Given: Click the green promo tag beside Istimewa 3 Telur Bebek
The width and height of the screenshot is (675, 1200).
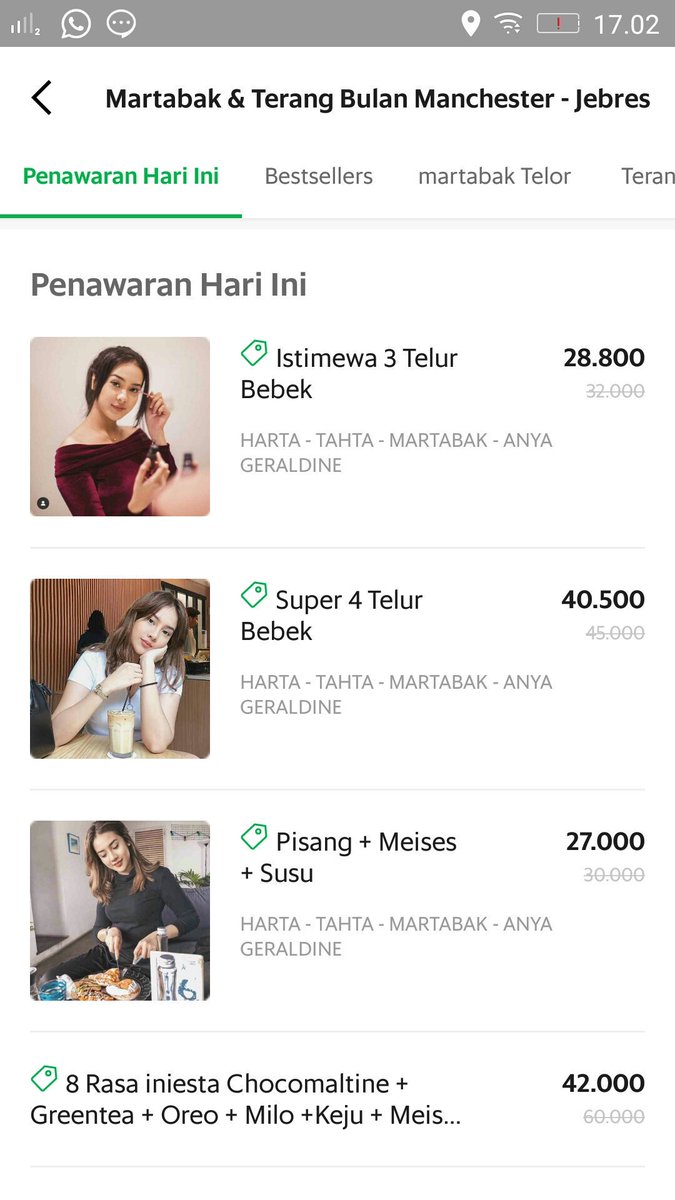Looking at the screenshot, I should (253, 355).
